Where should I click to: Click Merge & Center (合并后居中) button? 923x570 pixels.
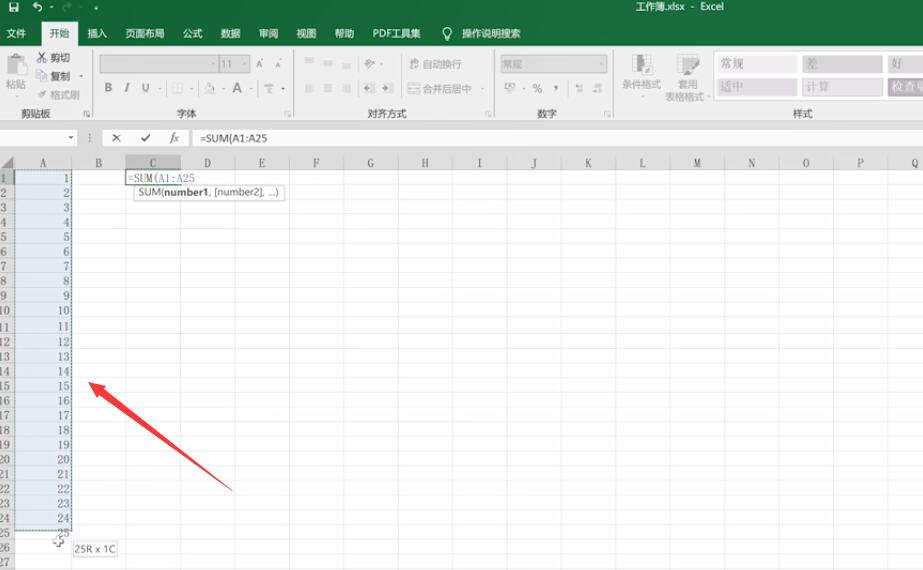[440, 88]
